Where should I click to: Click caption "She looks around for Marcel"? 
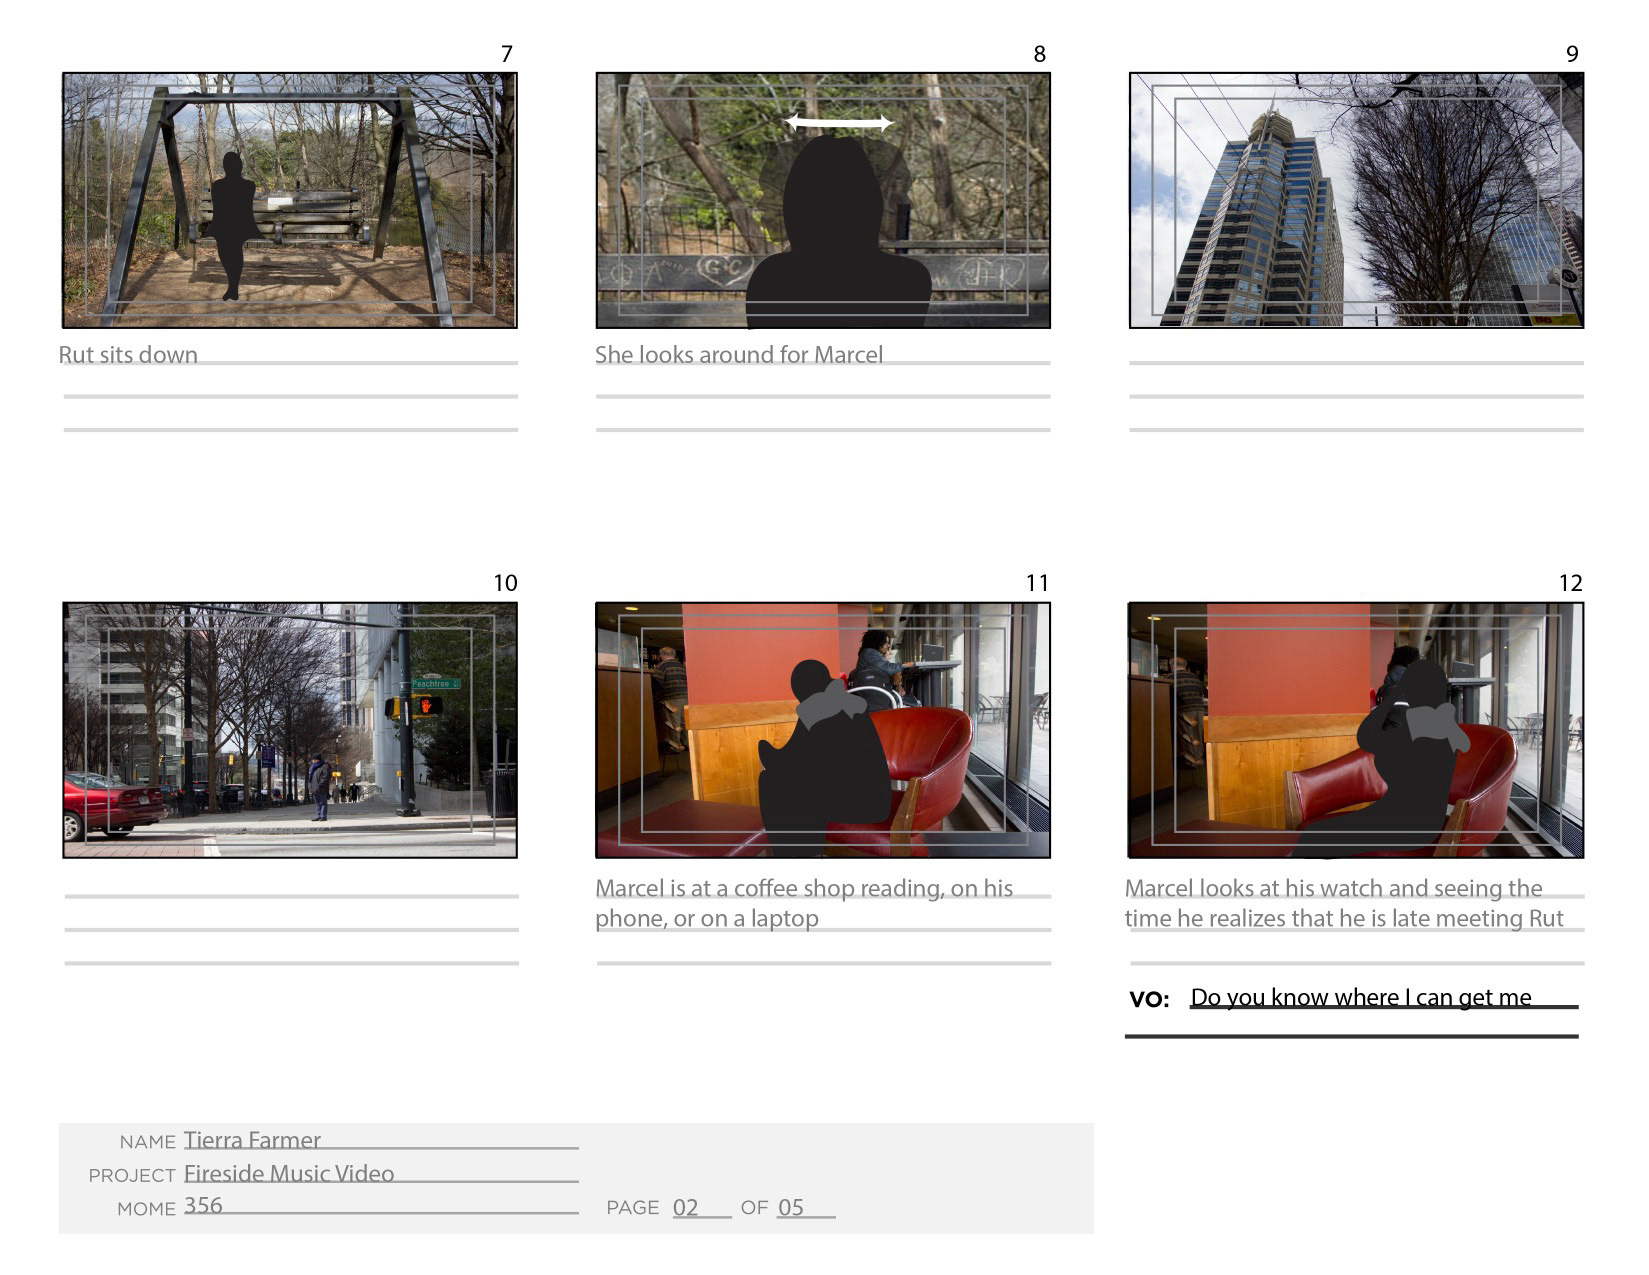(739, 355)
